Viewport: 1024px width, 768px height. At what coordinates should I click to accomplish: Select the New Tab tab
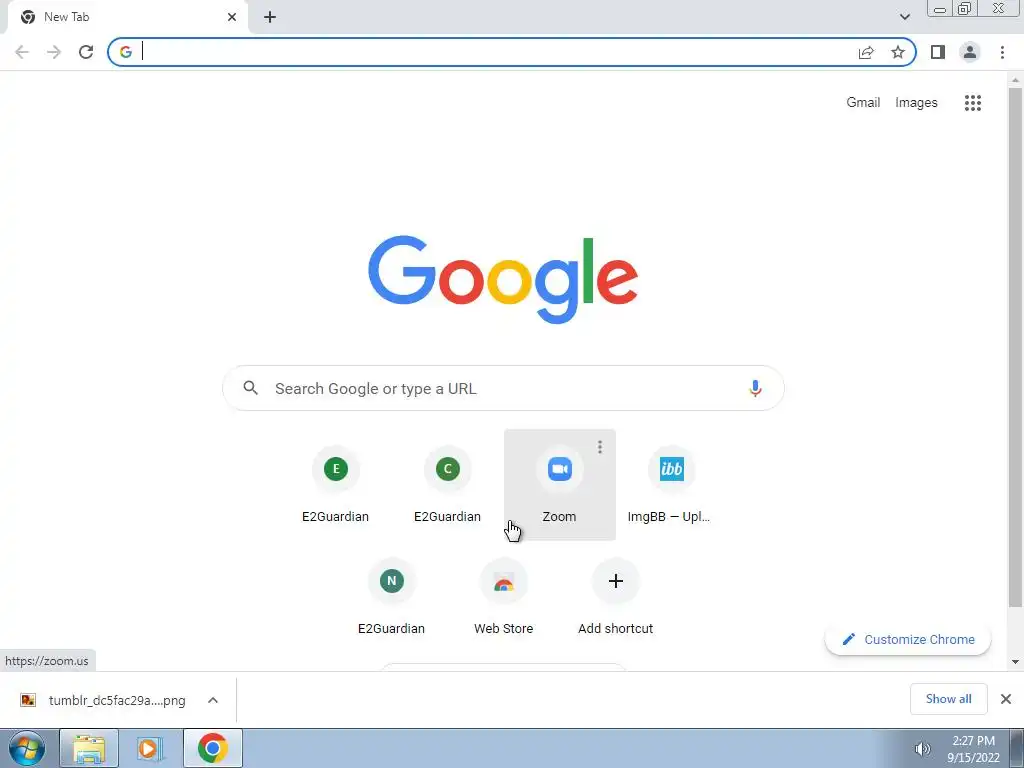point(127,17)
